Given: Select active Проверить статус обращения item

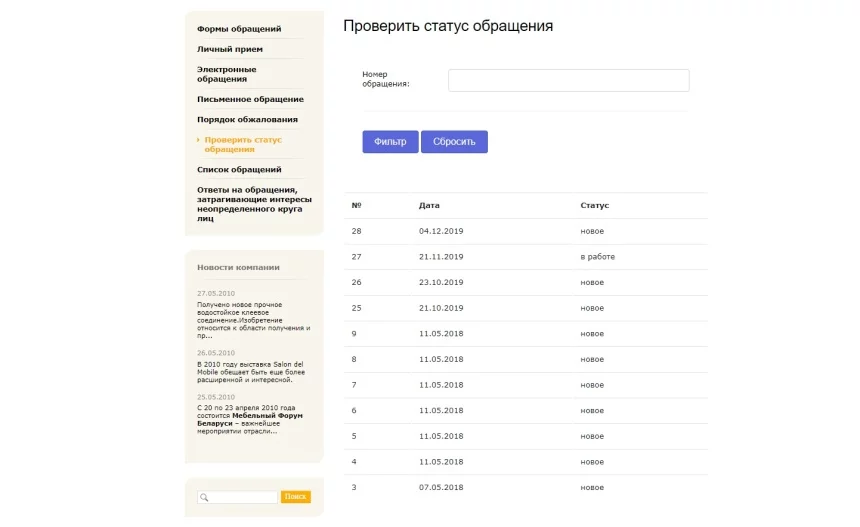Looking at the screenshot, I should [243, 145].
